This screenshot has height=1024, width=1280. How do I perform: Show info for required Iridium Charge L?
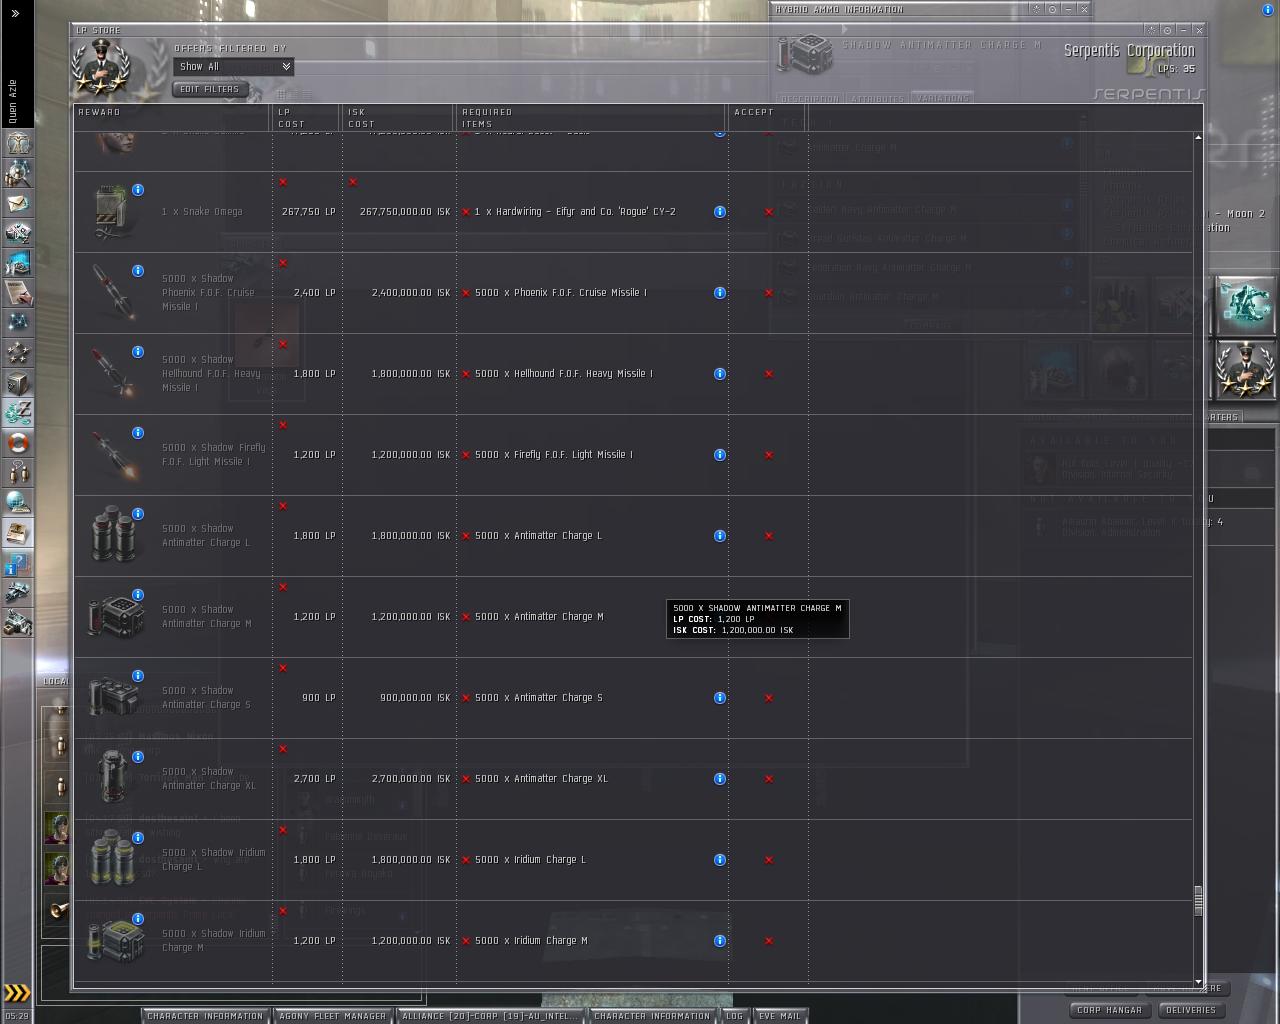click(x=719, y=860)
